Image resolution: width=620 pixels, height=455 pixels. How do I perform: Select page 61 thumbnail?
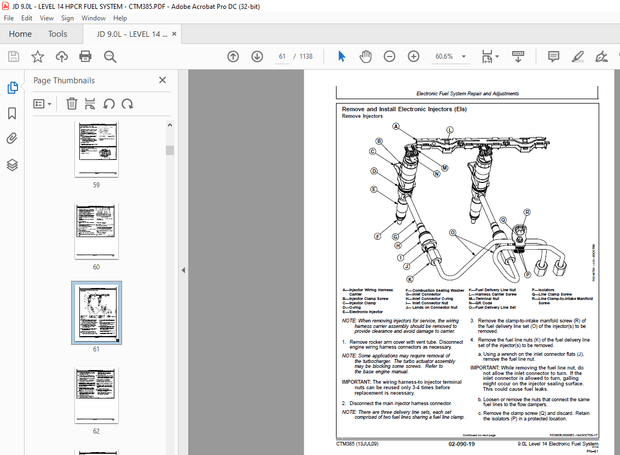96,313
